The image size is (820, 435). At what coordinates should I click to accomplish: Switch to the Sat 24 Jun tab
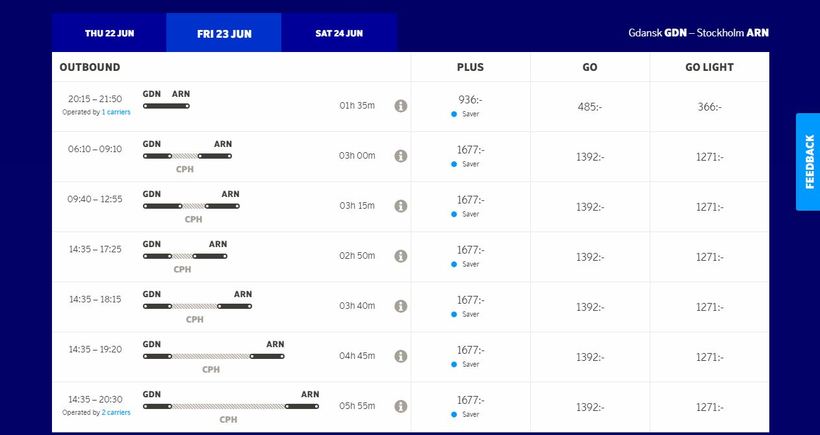coord(339,33)
